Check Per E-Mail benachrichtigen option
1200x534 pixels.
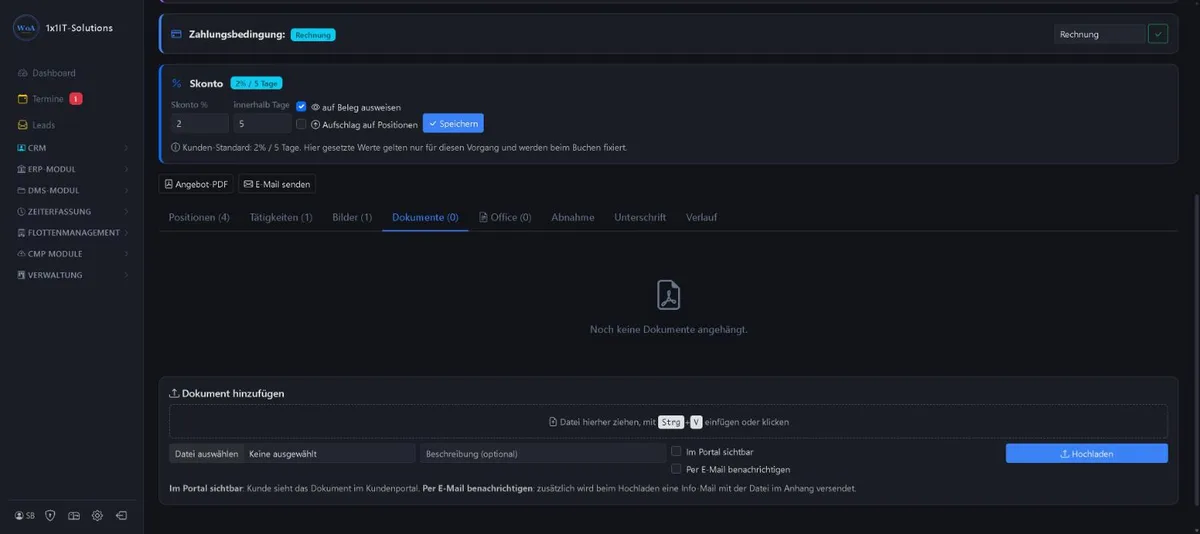(677, 469)
